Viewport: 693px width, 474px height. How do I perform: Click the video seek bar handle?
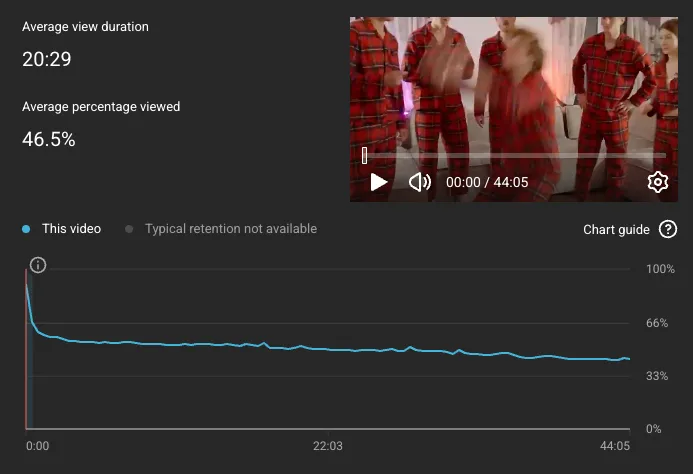[364, 155]
